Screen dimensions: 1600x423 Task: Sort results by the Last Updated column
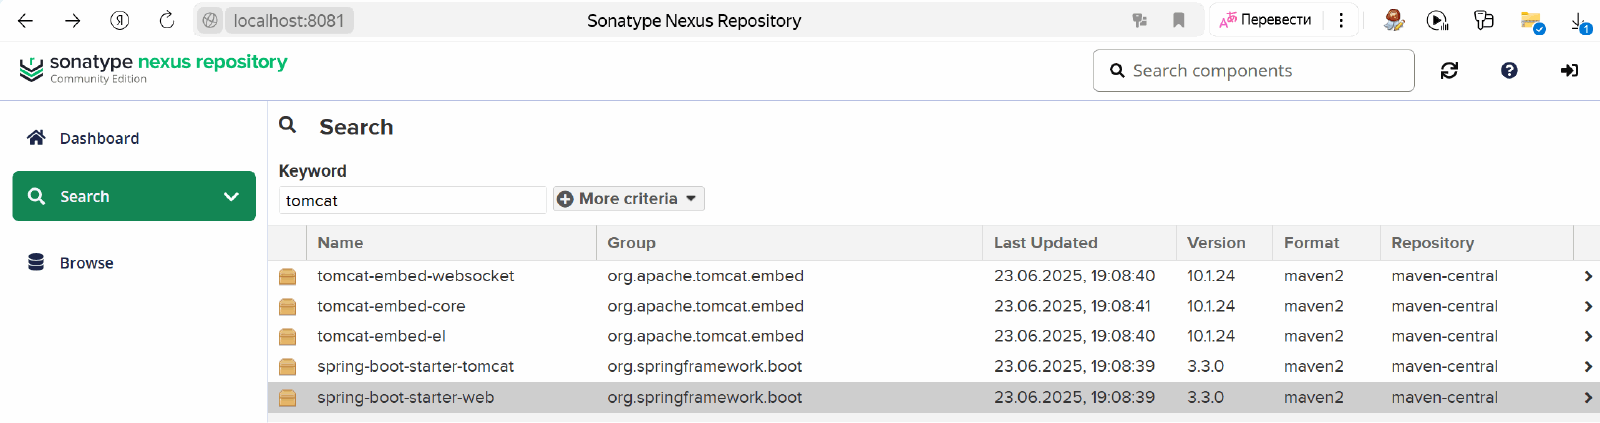coord(1045,243)
